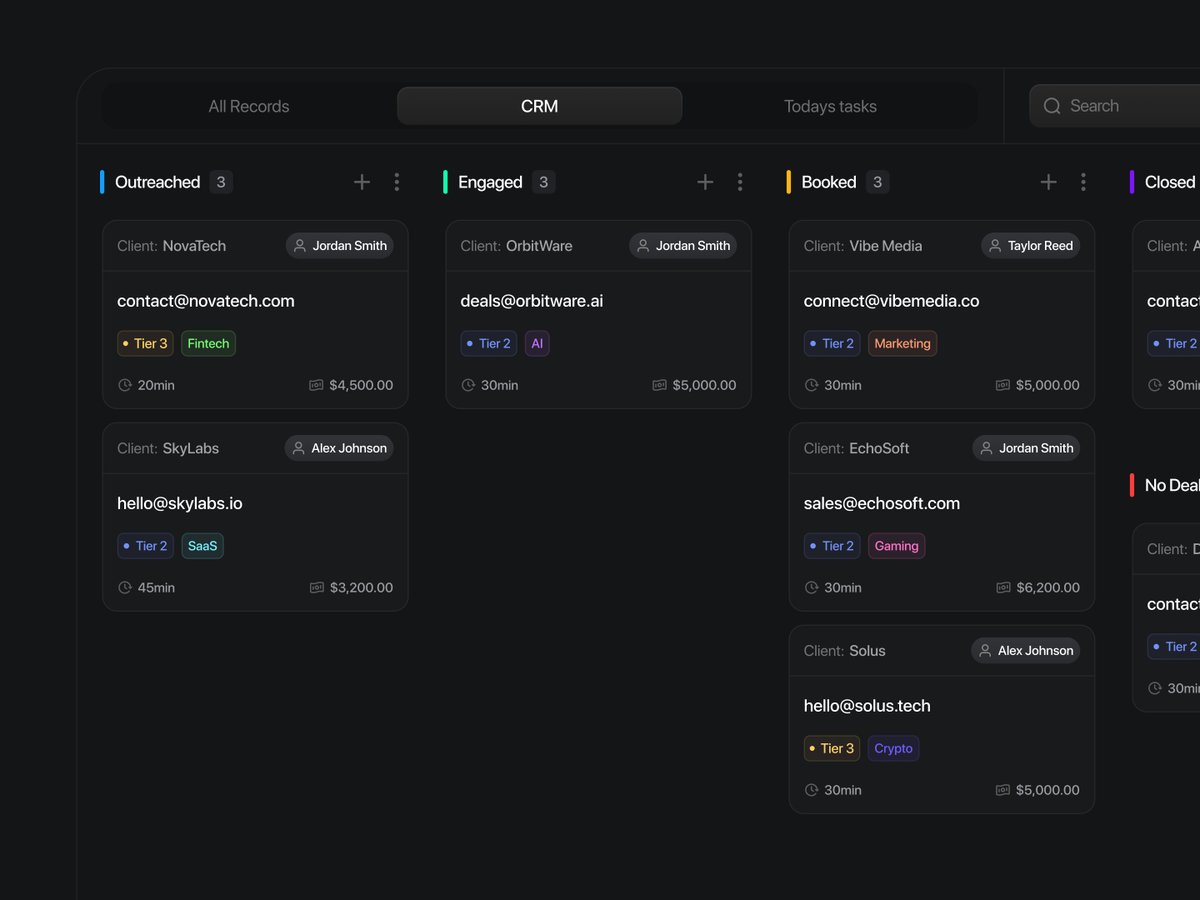Viewport: 1200px width, 900px height.
Task: Click clock icon beside 20min on NovaTech card
Action: 125,385
